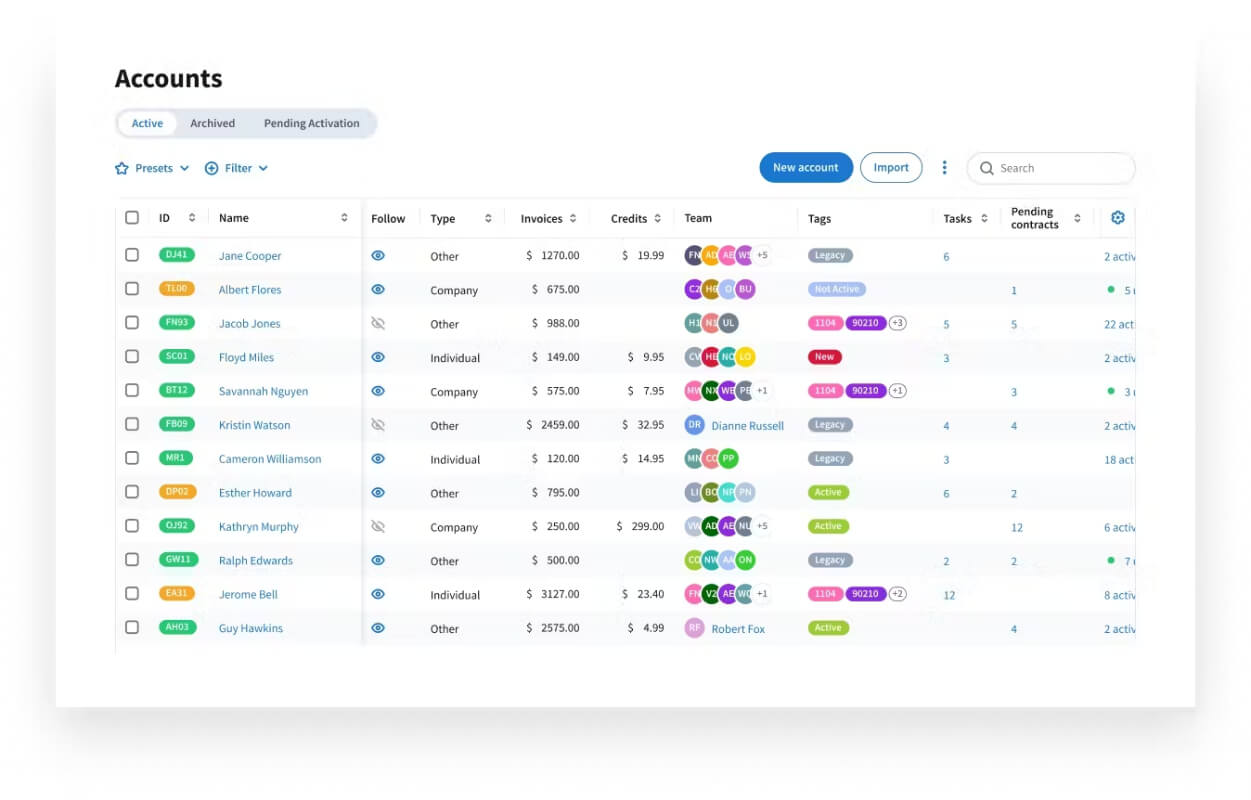Click the New account button

[x=806, y=168]
